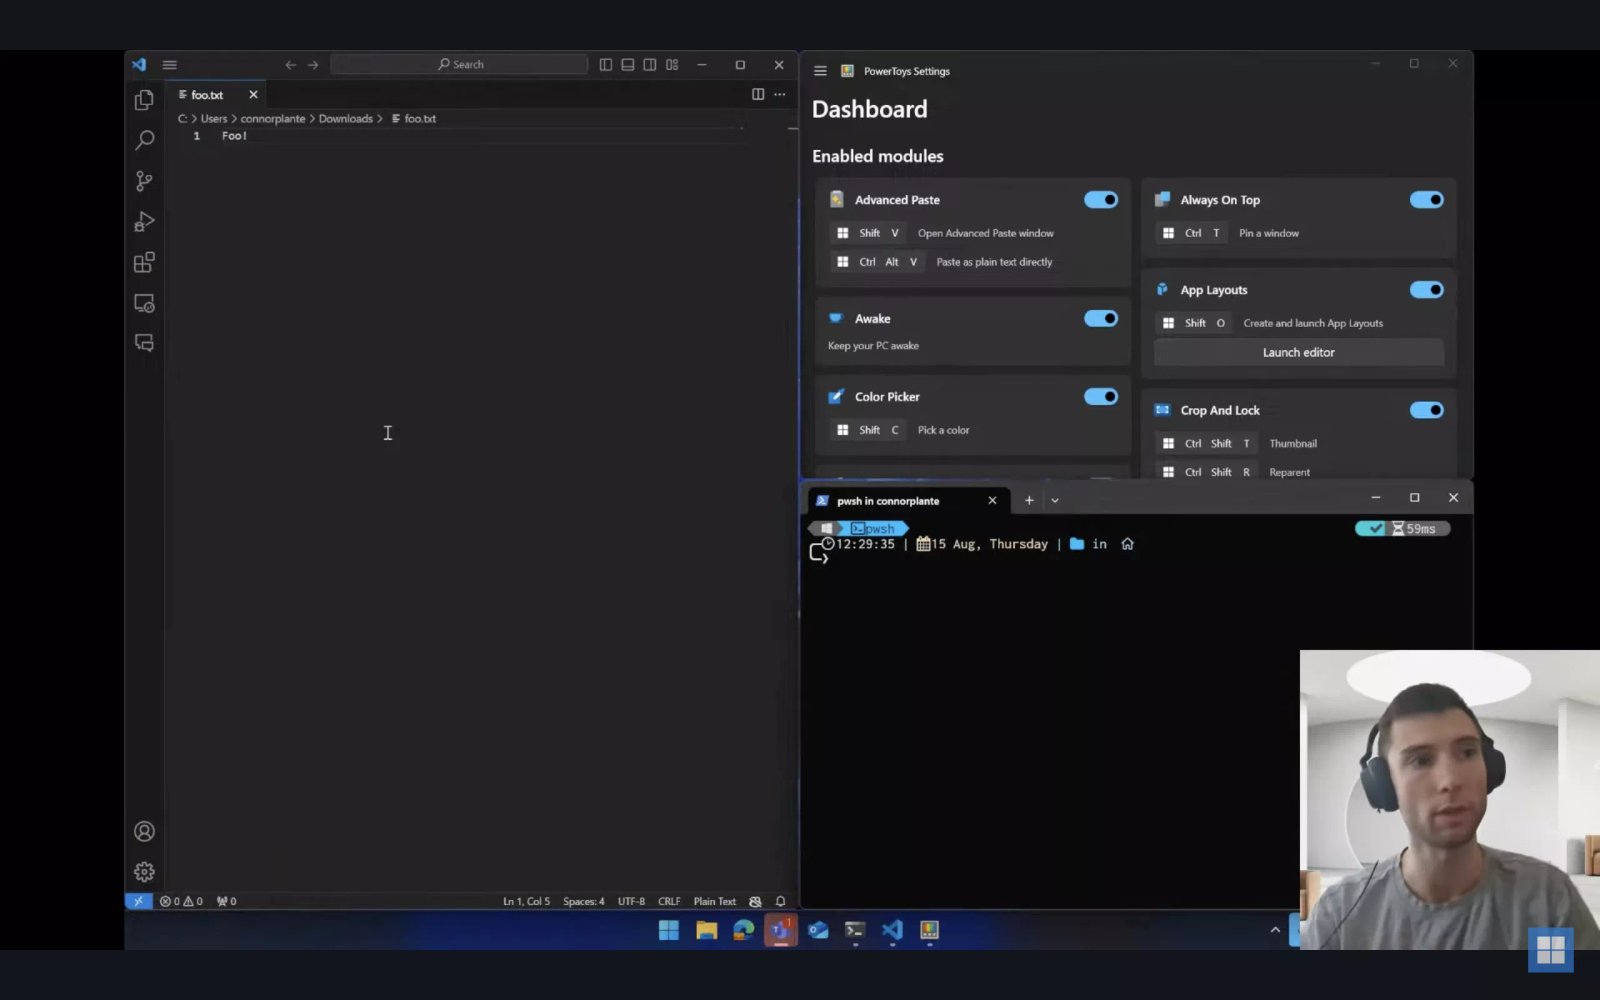The width and height of the screenshot is (1600, 1000).
Task: Open the PowerToys navigation hamburger menu
Action: (820, 70)
